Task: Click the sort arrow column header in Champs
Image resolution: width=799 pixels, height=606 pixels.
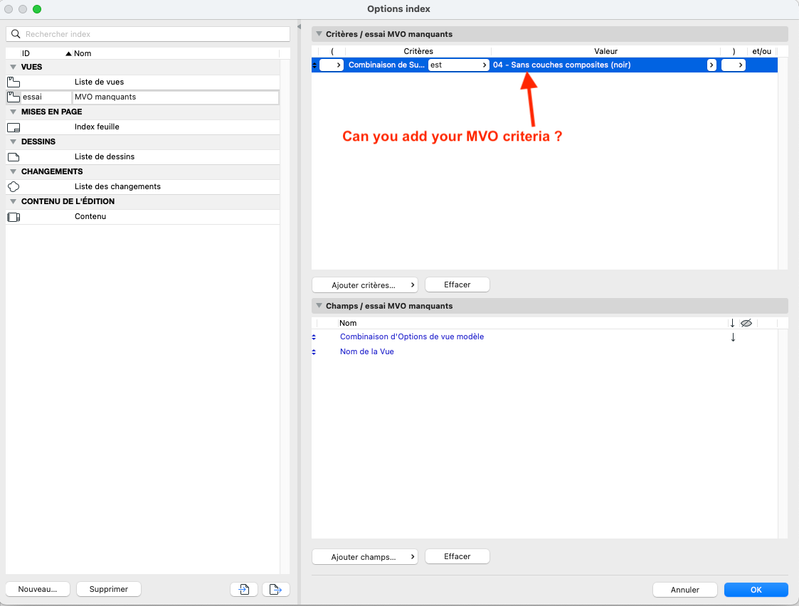Action: [x=732, y=323]
